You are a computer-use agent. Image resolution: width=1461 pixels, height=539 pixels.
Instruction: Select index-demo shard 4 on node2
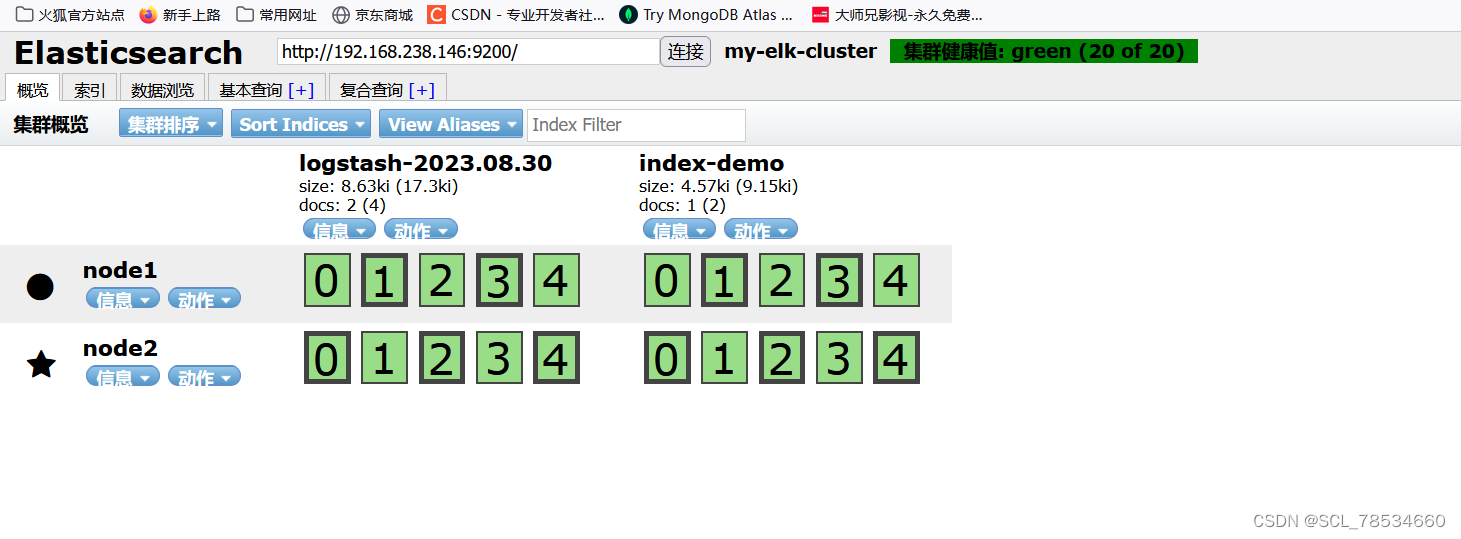(896, 358)
